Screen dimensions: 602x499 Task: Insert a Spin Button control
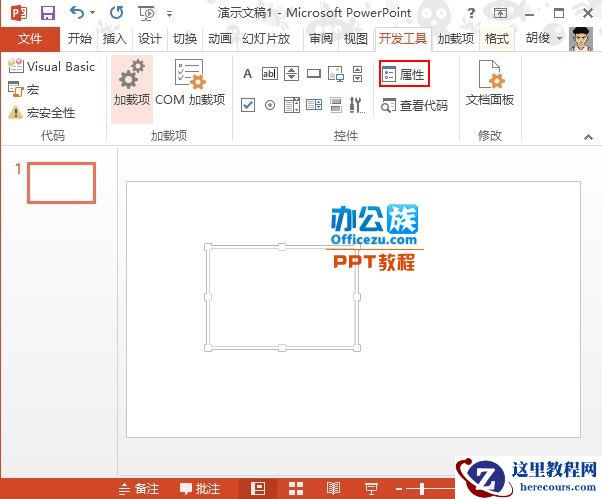click(292, 73)
